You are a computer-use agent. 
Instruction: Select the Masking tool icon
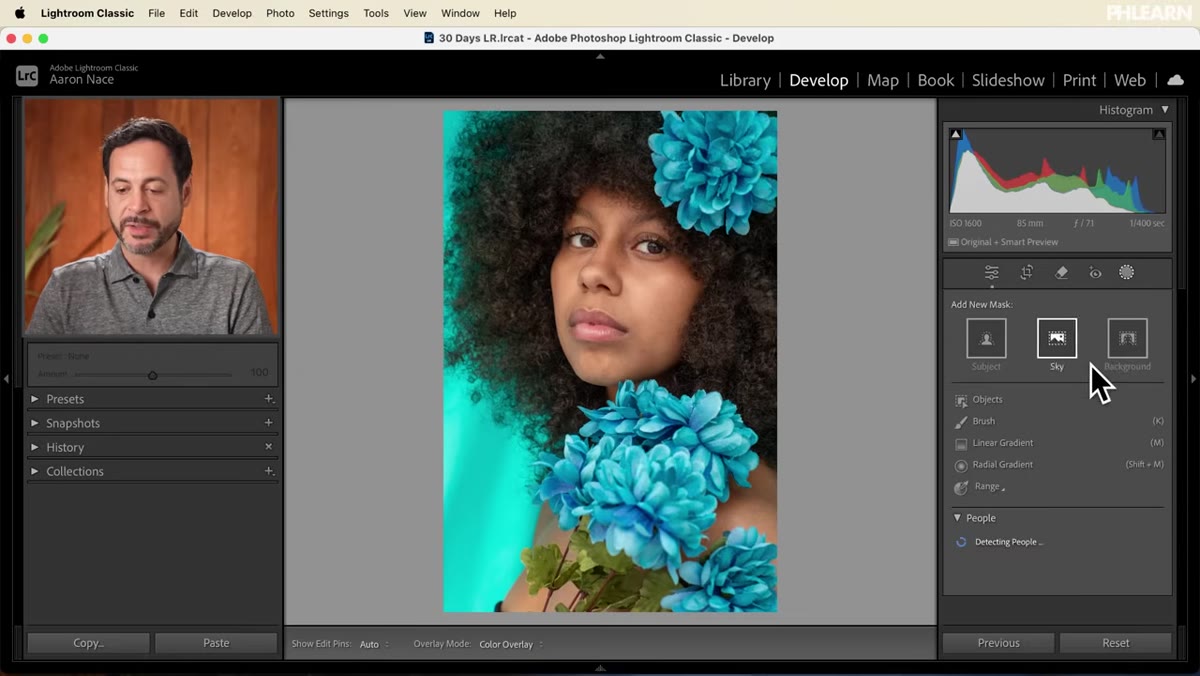tap(1126, 272)
